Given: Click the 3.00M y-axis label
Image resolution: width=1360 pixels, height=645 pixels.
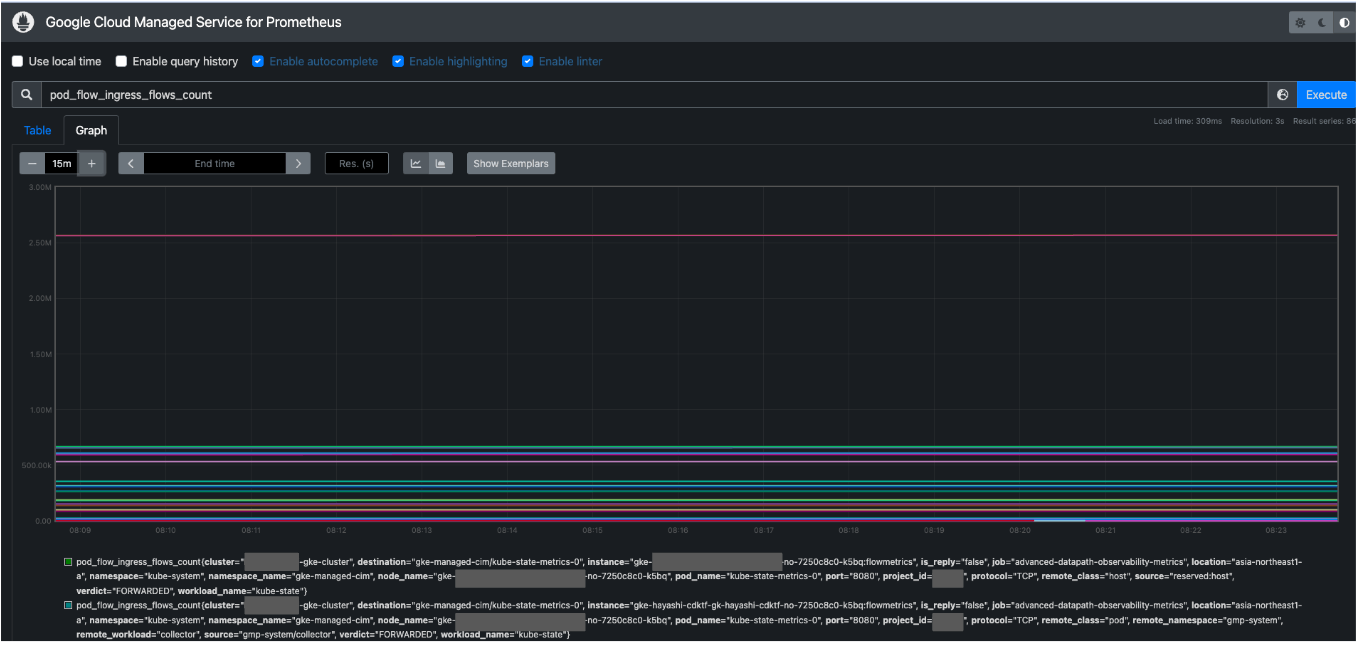Looking at the screenshot, I should tap(39, 187).
